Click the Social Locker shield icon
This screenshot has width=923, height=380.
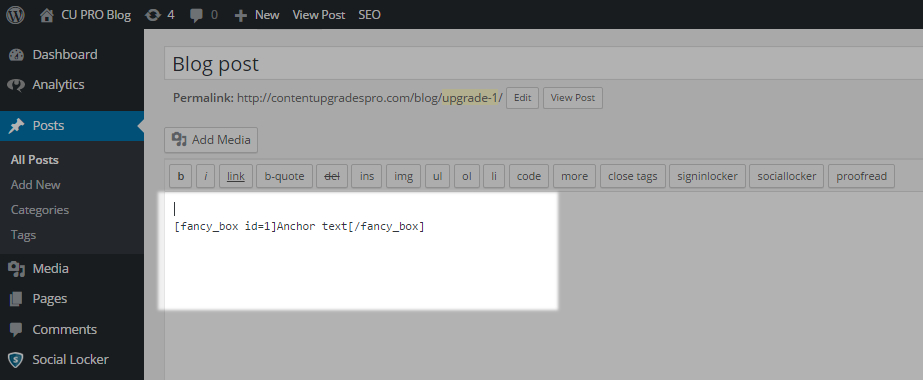click(x=16, y=360)
